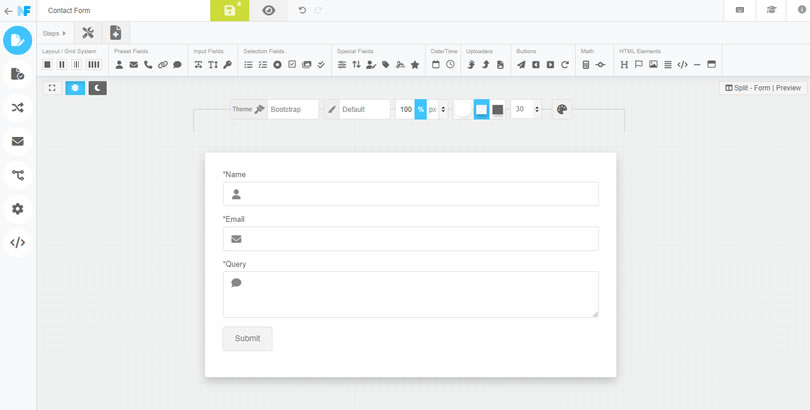Choose the dark grey form style swatch
Screen dimensions: 810x410
(497, 109)
